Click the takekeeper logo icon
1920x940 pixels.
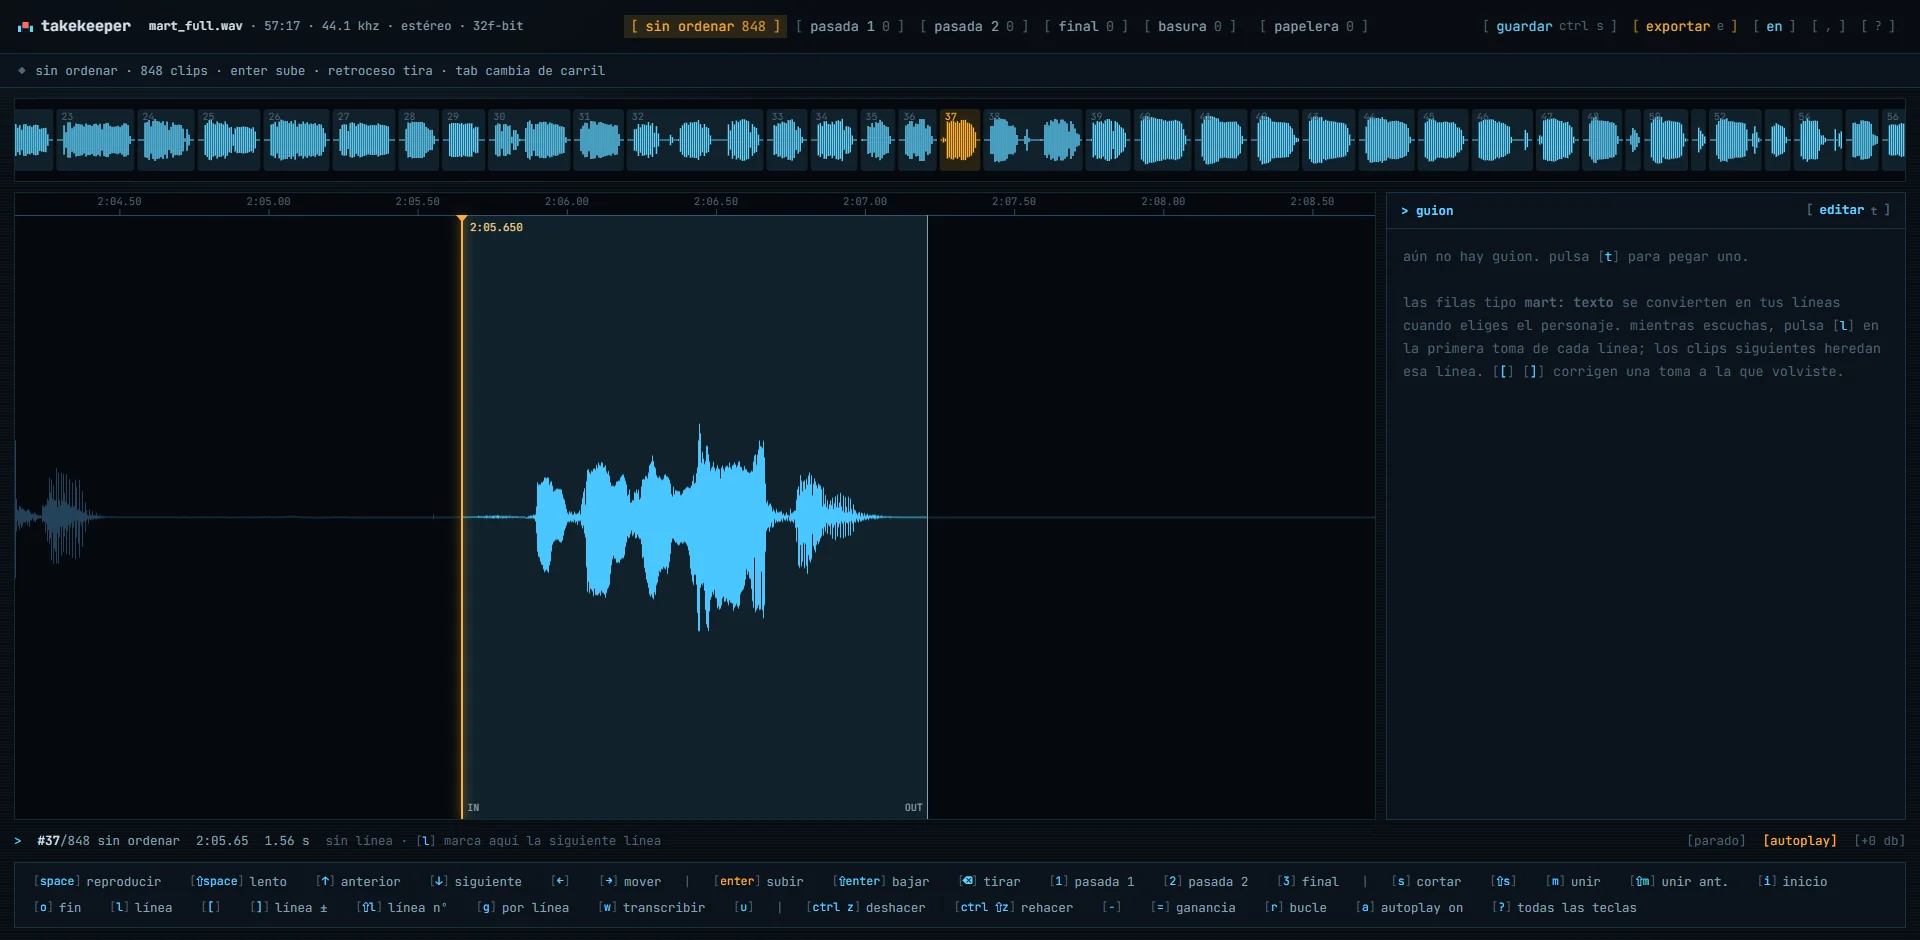25,27
